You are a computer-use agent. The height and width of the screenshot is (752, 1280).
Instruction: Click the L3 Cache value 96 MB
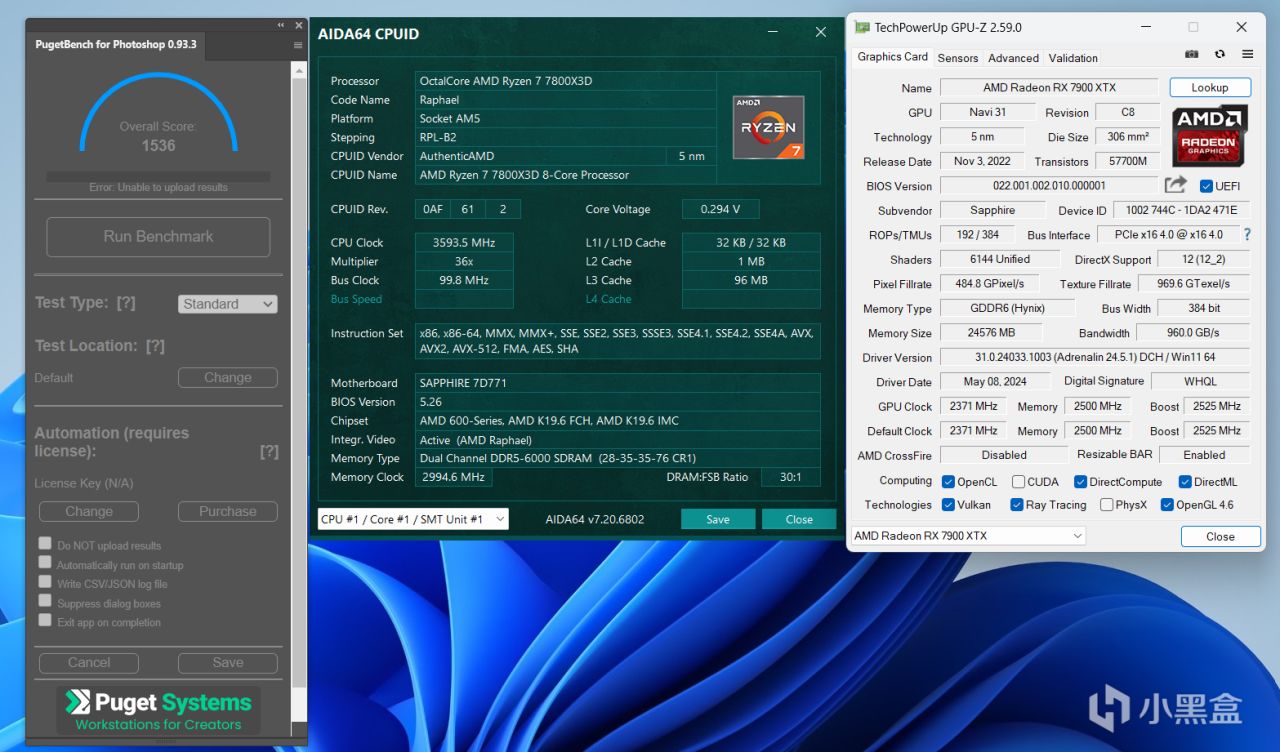[x=751, y=281]
